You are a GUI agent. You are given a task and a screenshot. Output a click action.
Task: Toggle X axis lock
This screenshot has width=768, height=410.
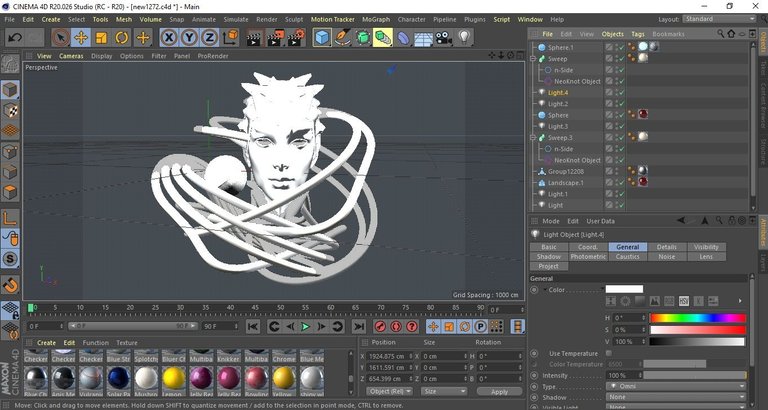(169, 38)
